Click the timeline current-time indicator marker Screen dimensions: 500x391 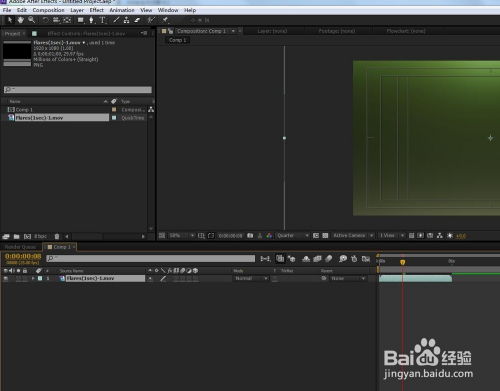[x=402, y=262]
